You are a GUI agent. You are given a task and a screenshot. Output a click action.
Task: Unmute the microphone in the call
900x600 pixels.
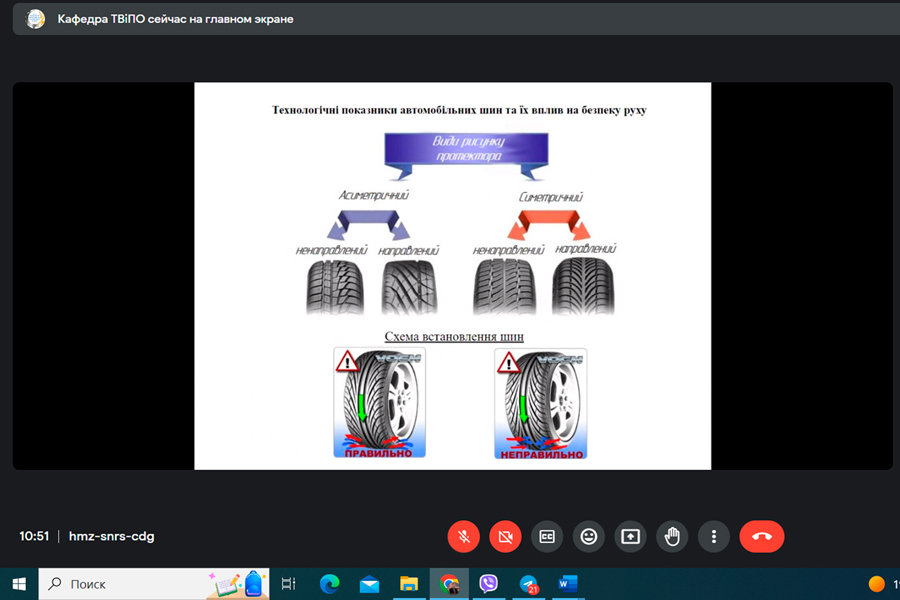coord(464,536)
